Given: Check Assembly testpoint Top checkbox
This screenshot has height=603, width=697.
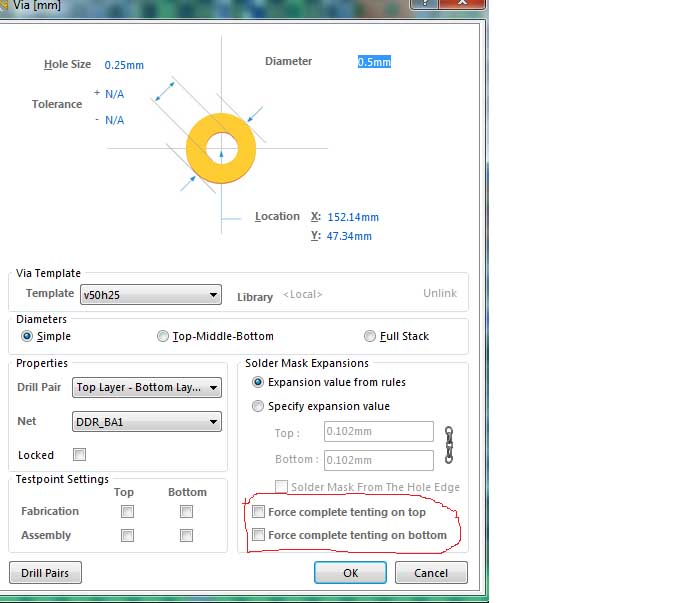Looking at the screenshot, I should [x=127, y=535].
